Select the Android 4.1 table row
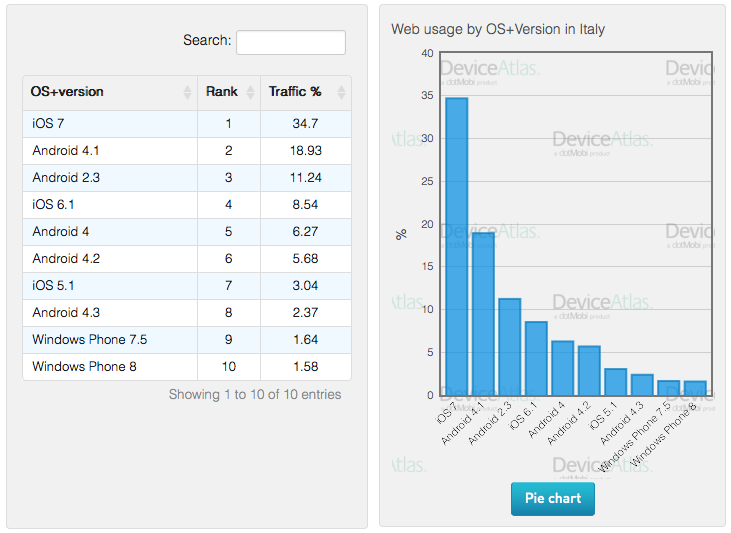The height and width of the screenshot is (533, 731). point(186,151)
